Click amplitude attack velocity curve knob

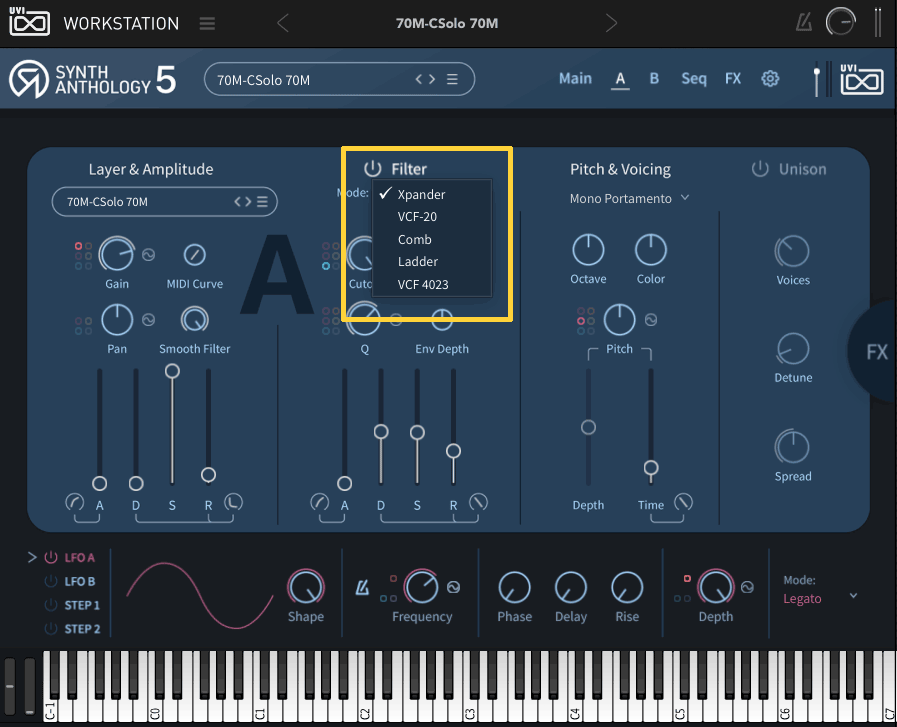pyautogui.click(x=74, y=502)
